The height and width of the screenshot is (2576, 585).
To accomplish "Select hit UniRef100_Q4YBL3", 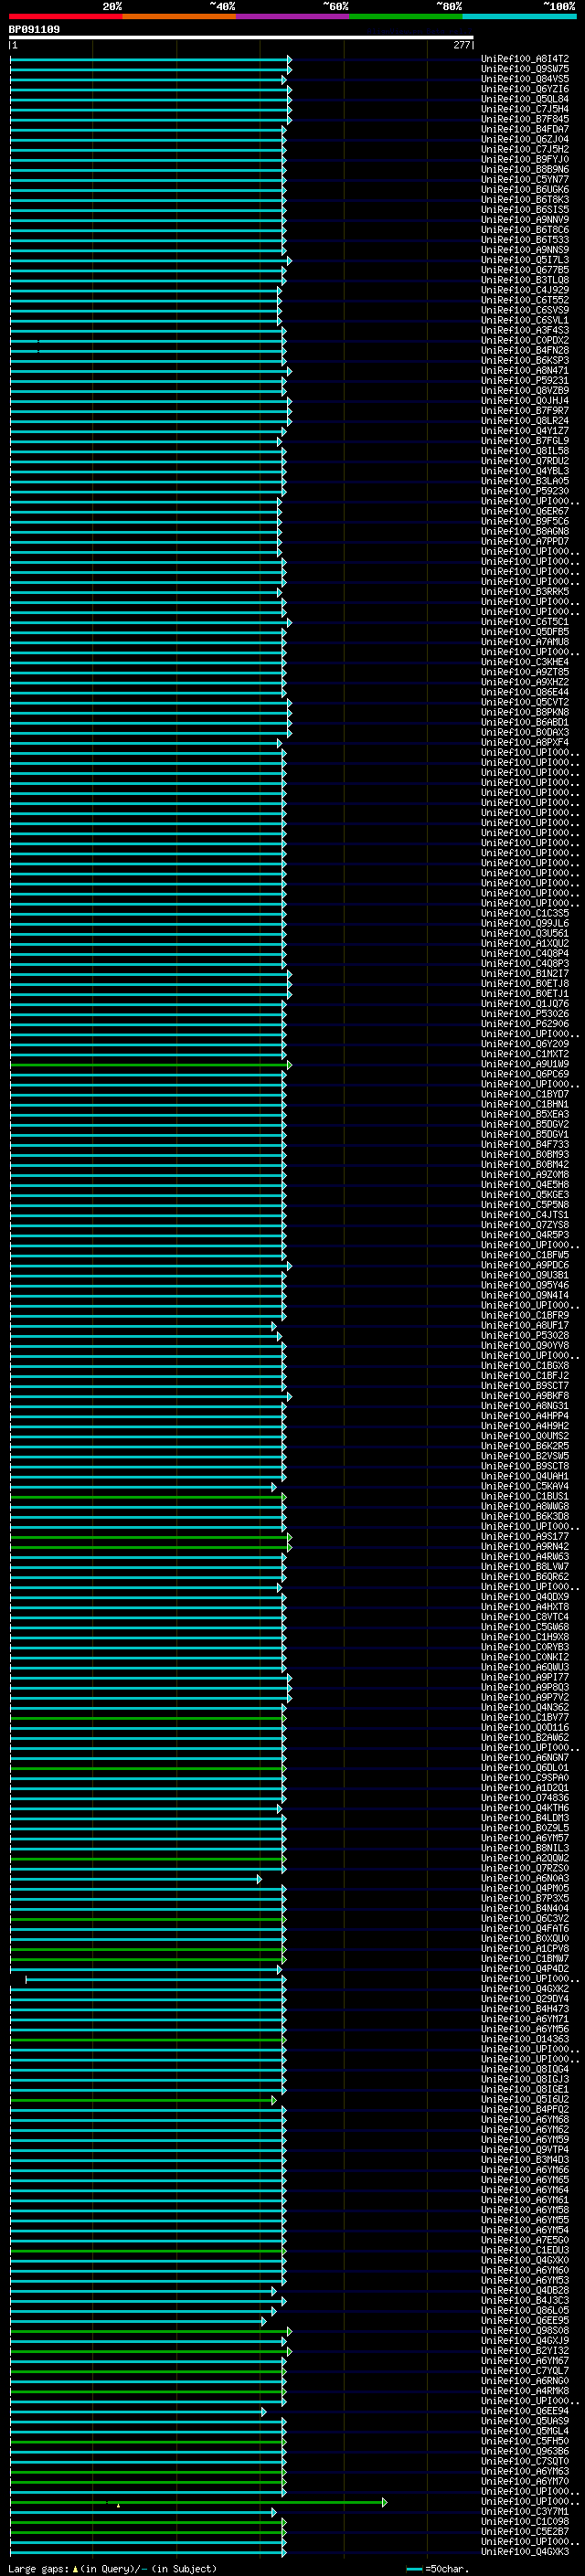I will 525,471.
